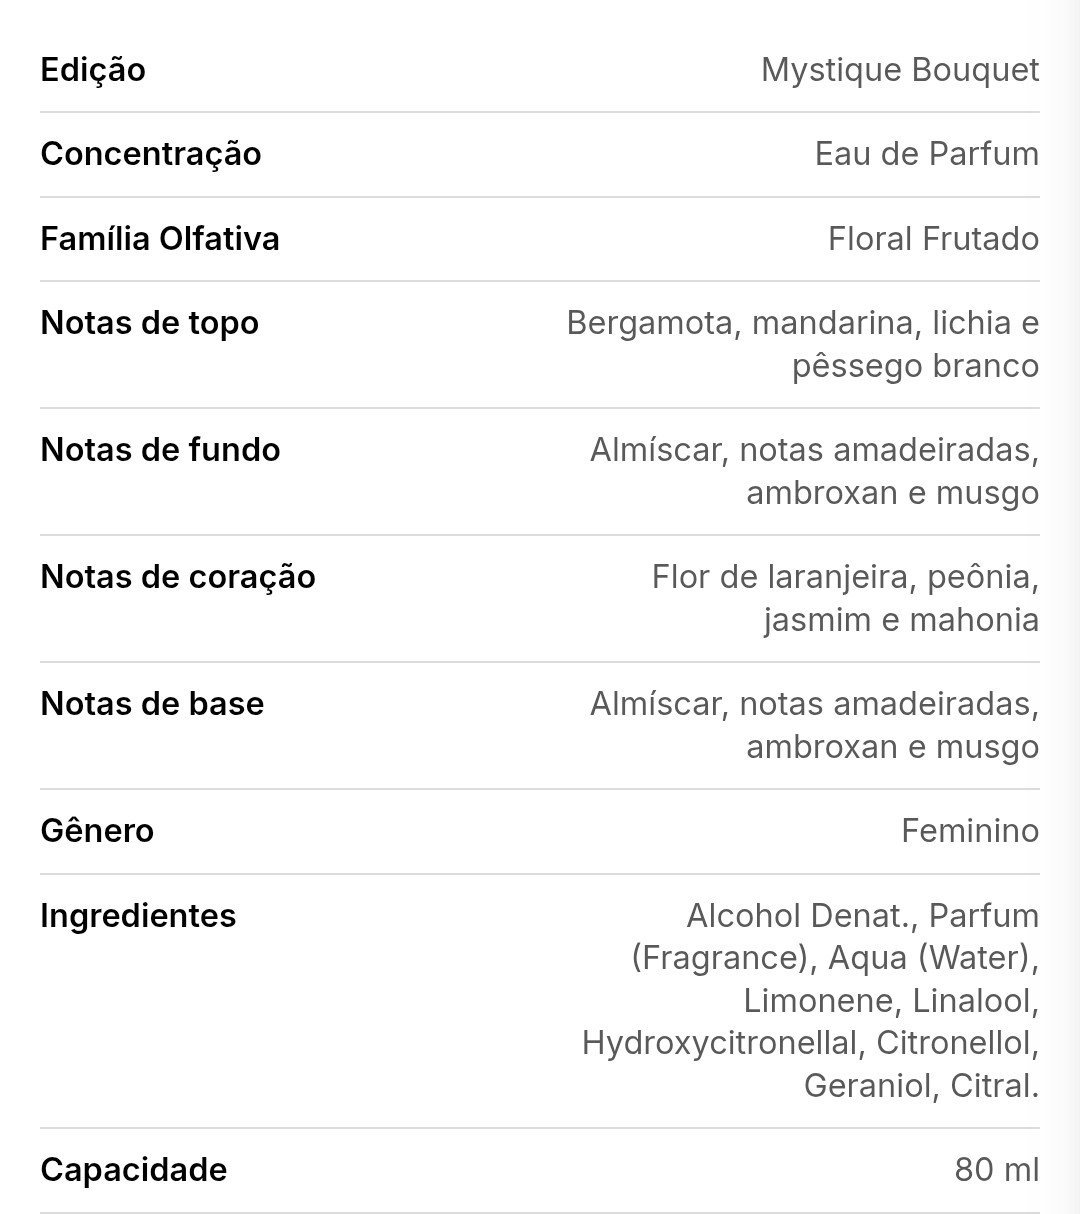Click the Feminino value
The height and width of the screenshot is (1214, 1080).
[x=970, y=831]
